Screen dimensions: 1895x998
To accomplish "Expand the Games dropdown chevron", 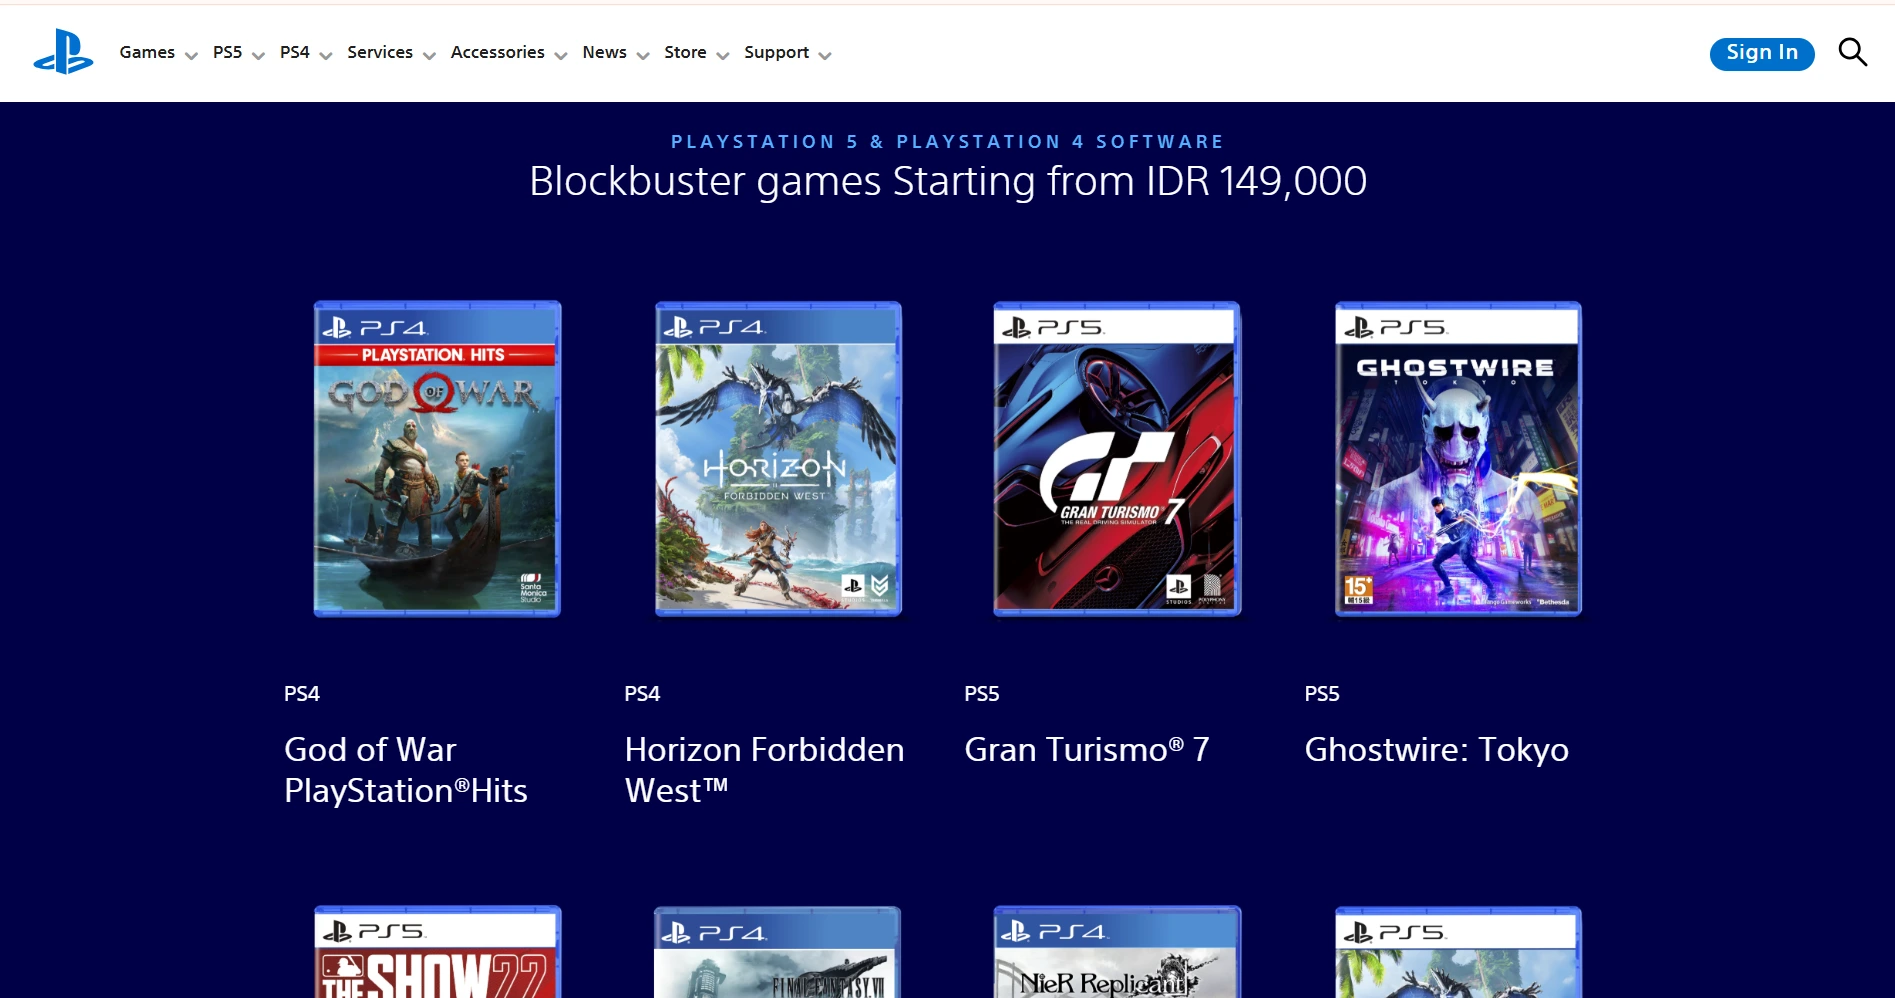I will click(191, 56).
